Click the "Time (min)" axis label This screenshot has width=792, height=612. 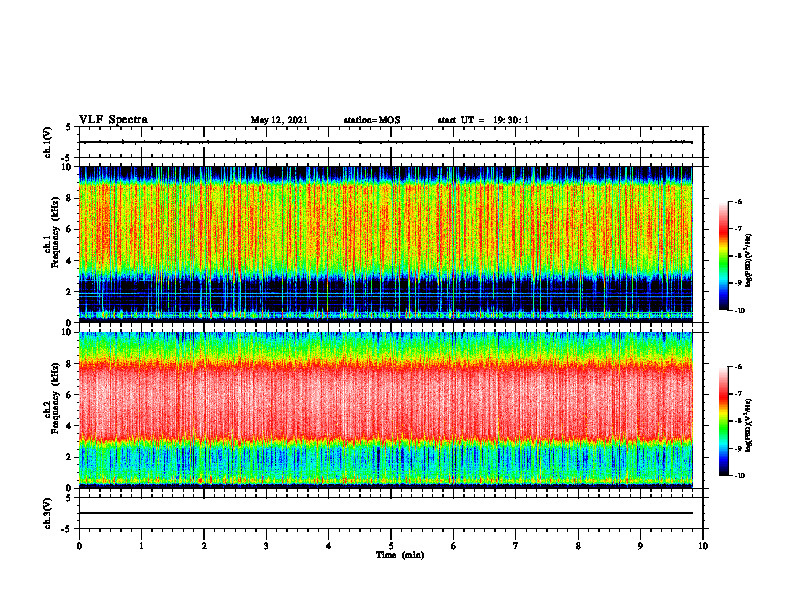pyautogui.click(x=400, y=555)
